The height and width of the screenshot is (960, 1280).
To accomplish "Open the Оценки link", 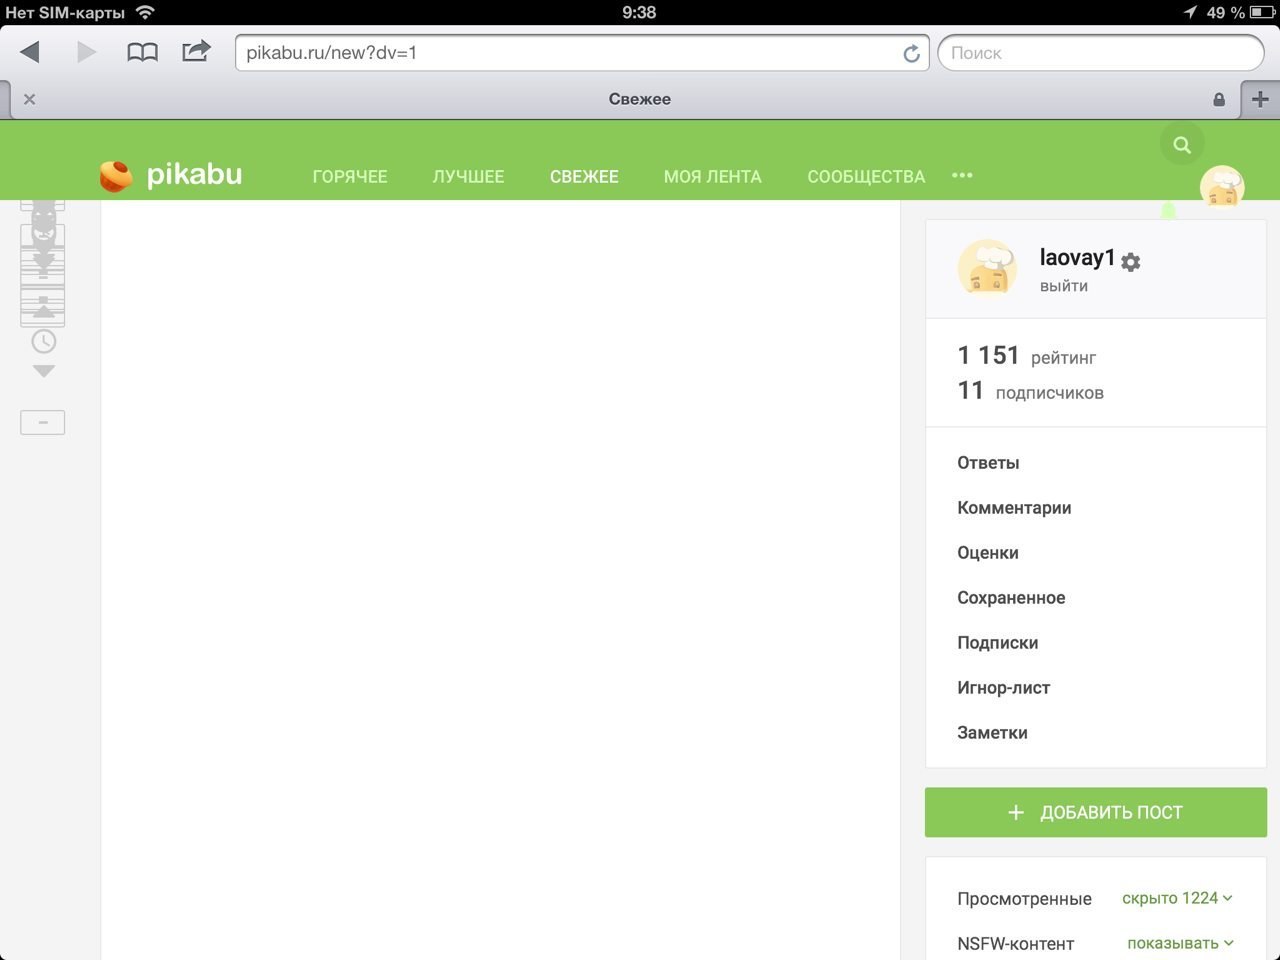I will coord(988,553).
